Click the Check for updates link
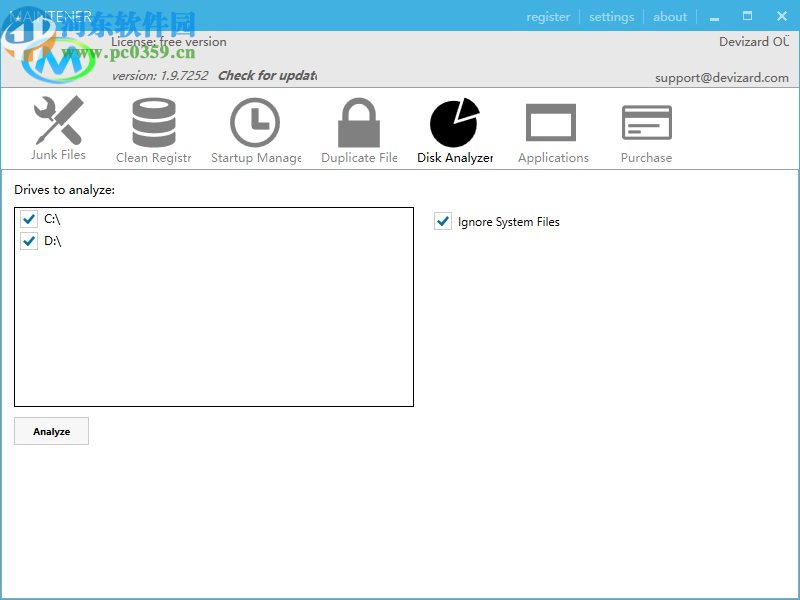 point(267,76)
